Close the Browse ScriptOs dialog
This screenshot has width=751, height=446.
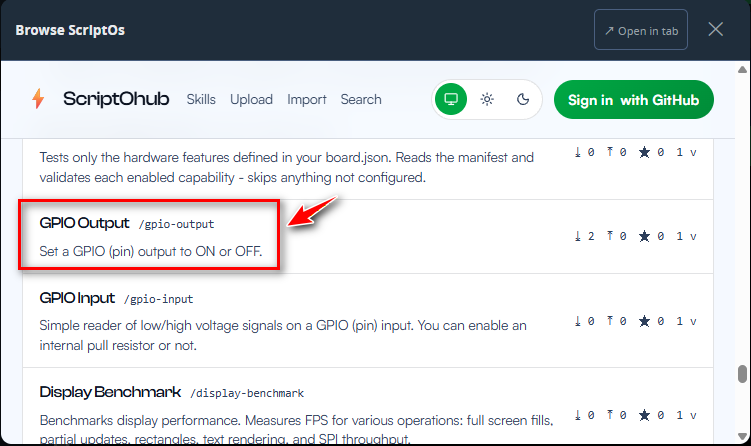[716, 29]
